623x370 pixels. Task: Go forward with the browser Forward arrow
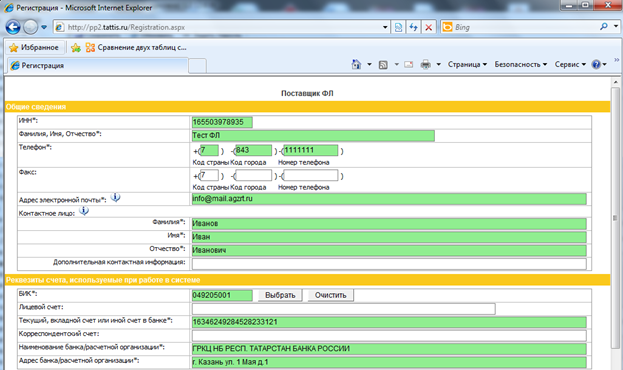[x=30, y=27]
